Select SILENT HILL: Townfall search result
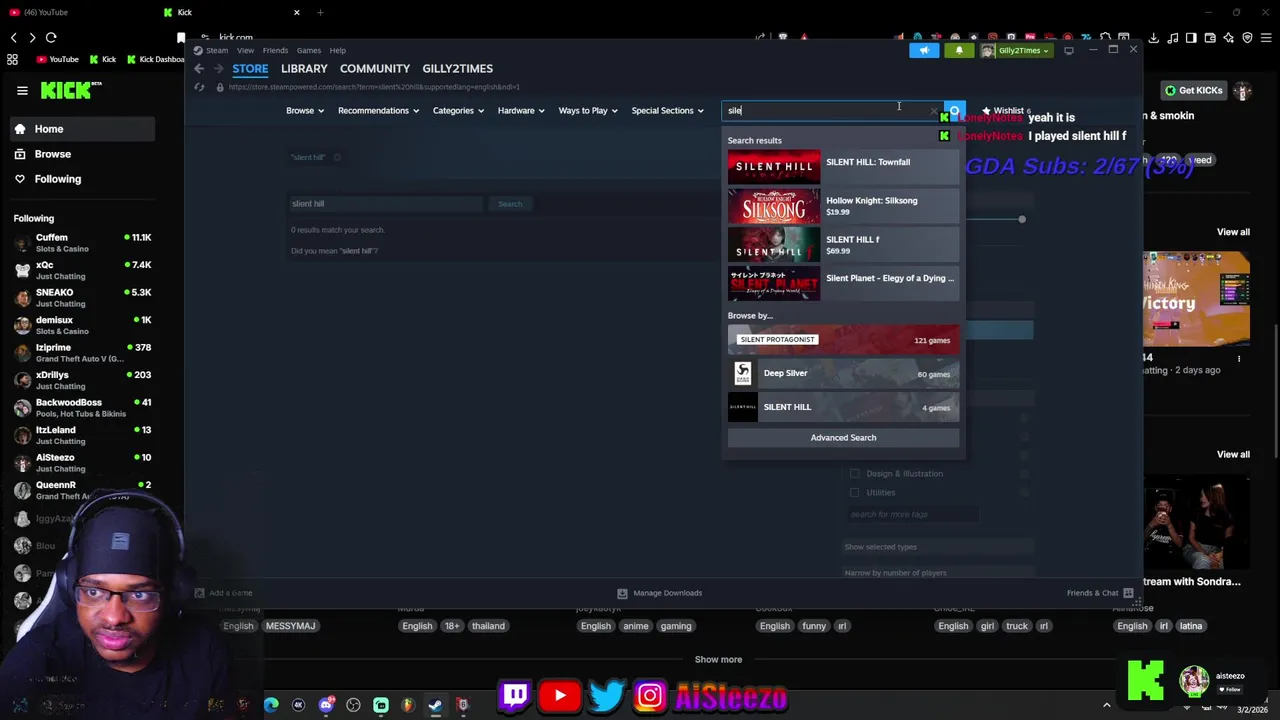Viewport: 1280px width, 720px height. pos(843,167)
